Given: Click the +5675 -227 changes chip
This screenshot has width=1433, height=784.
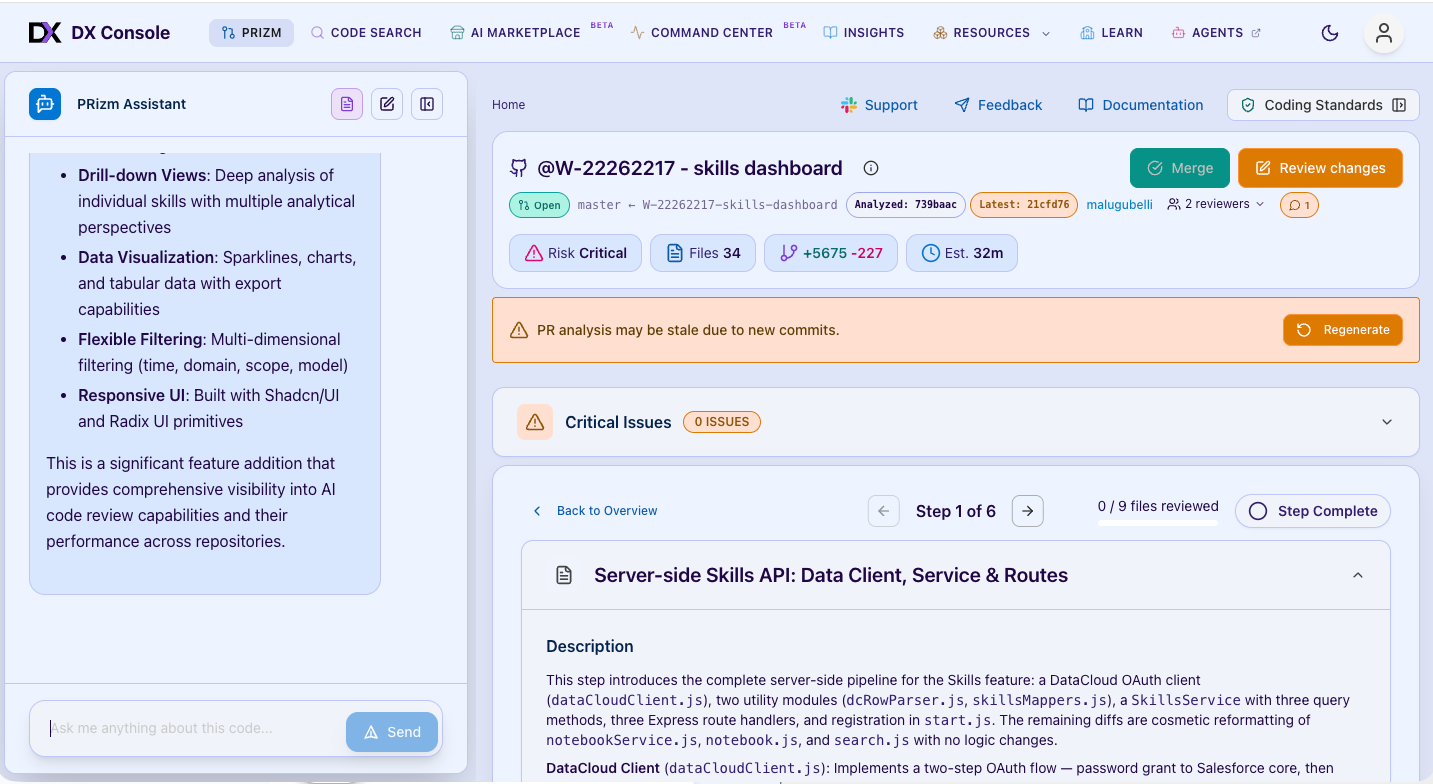Looking at the screenshot, I should coord(831,253).
